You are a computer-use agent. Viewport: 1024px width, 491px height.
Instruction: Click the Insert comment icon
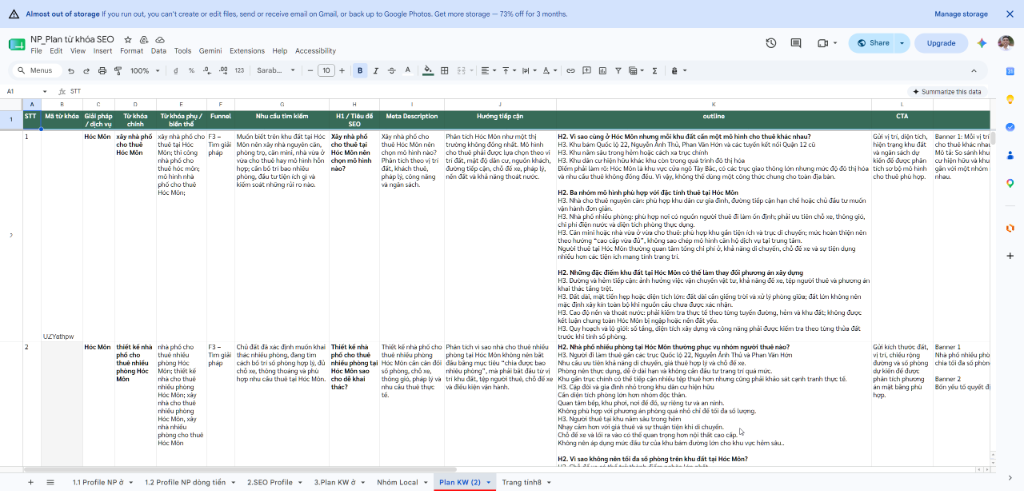[x=586, y=71]
